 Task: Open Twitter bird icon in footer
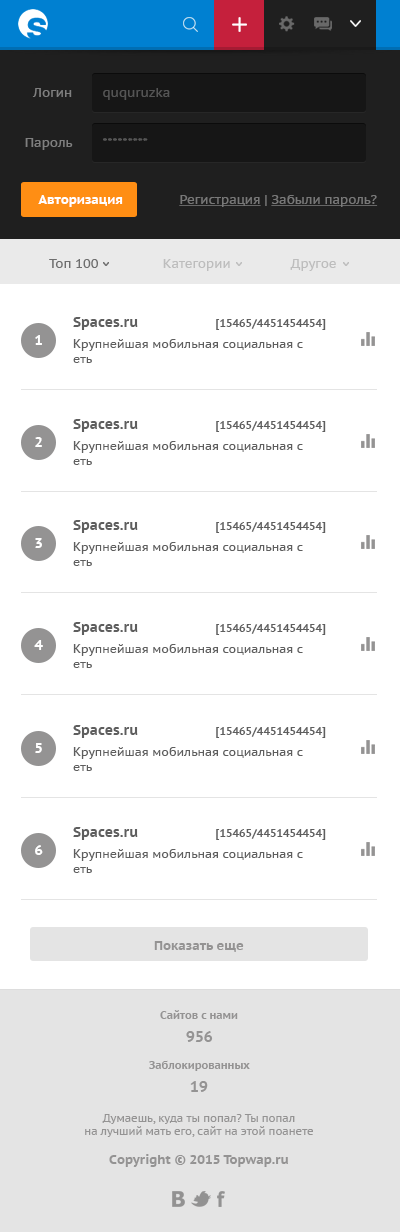tap(201, 1199)
